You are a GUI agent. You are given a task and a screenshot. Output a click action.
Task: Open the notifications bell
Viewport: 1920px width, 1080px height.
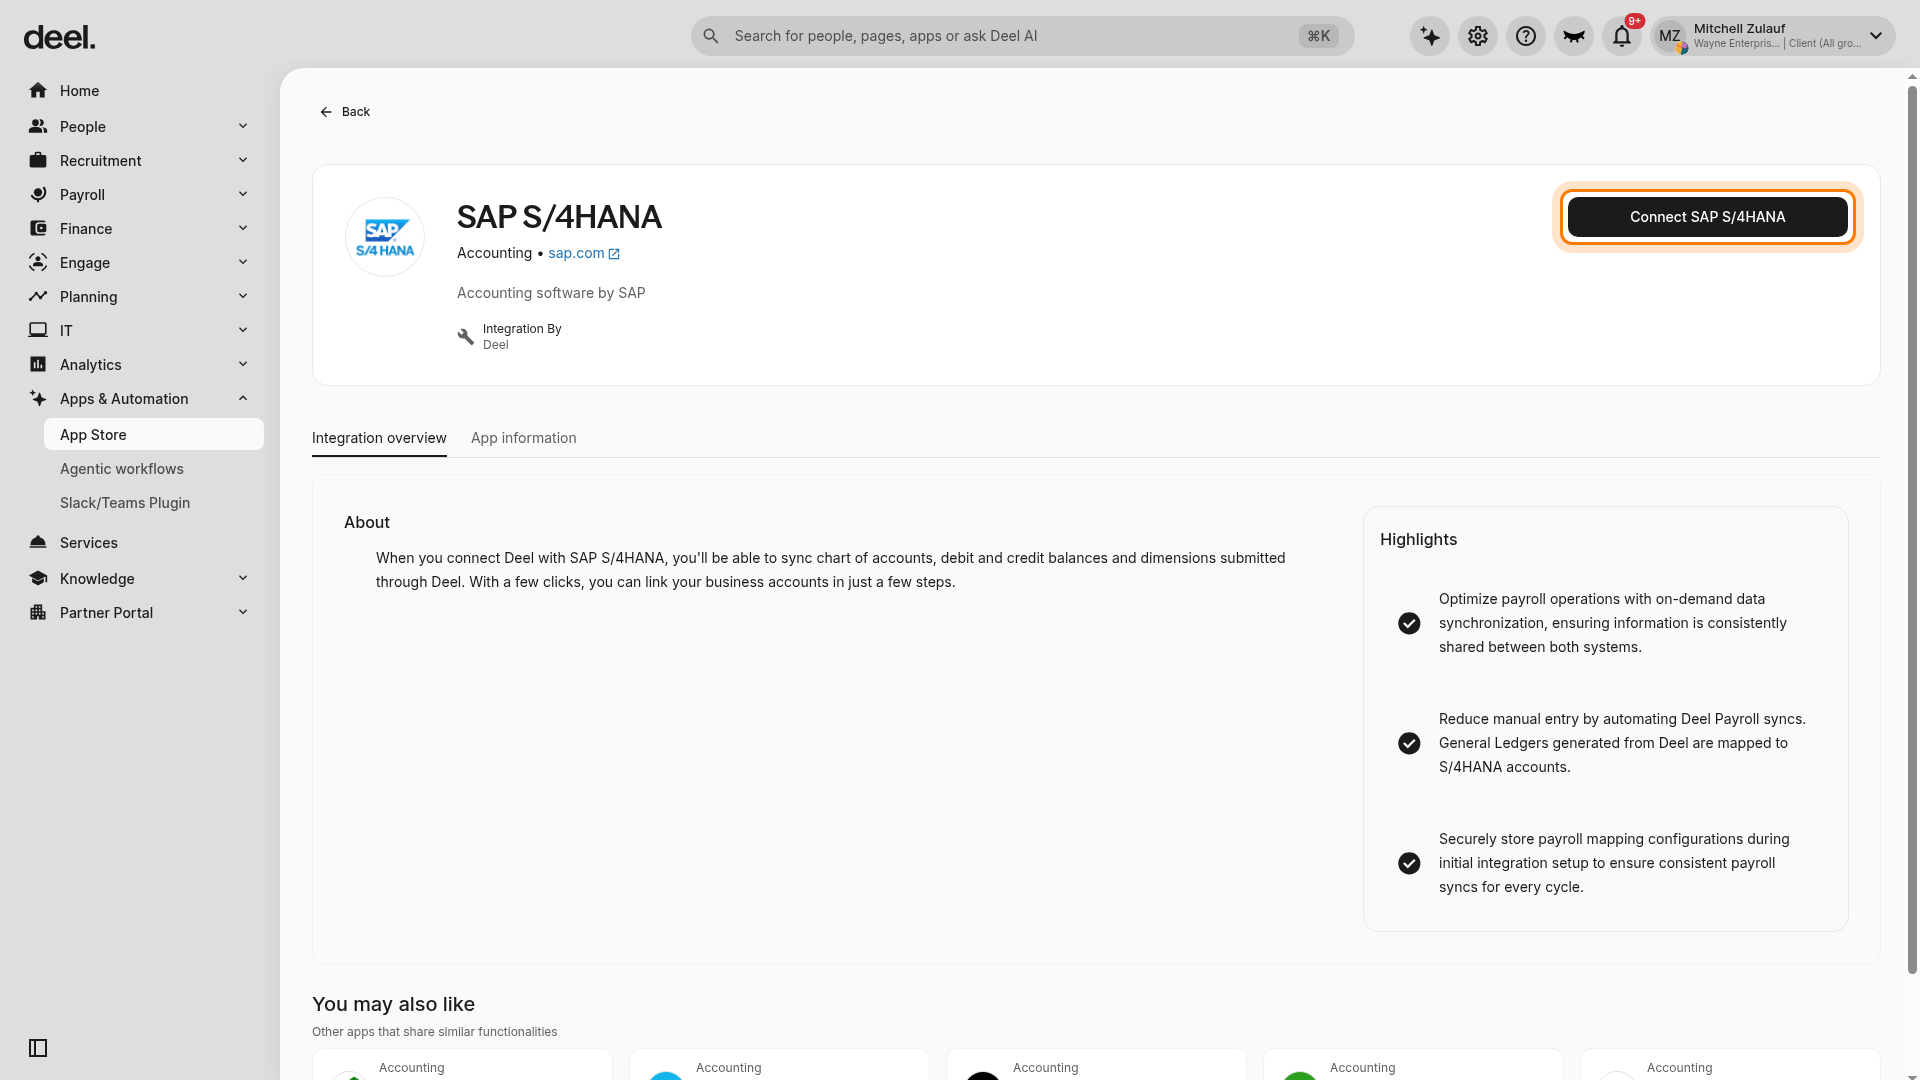(1622, 37)
